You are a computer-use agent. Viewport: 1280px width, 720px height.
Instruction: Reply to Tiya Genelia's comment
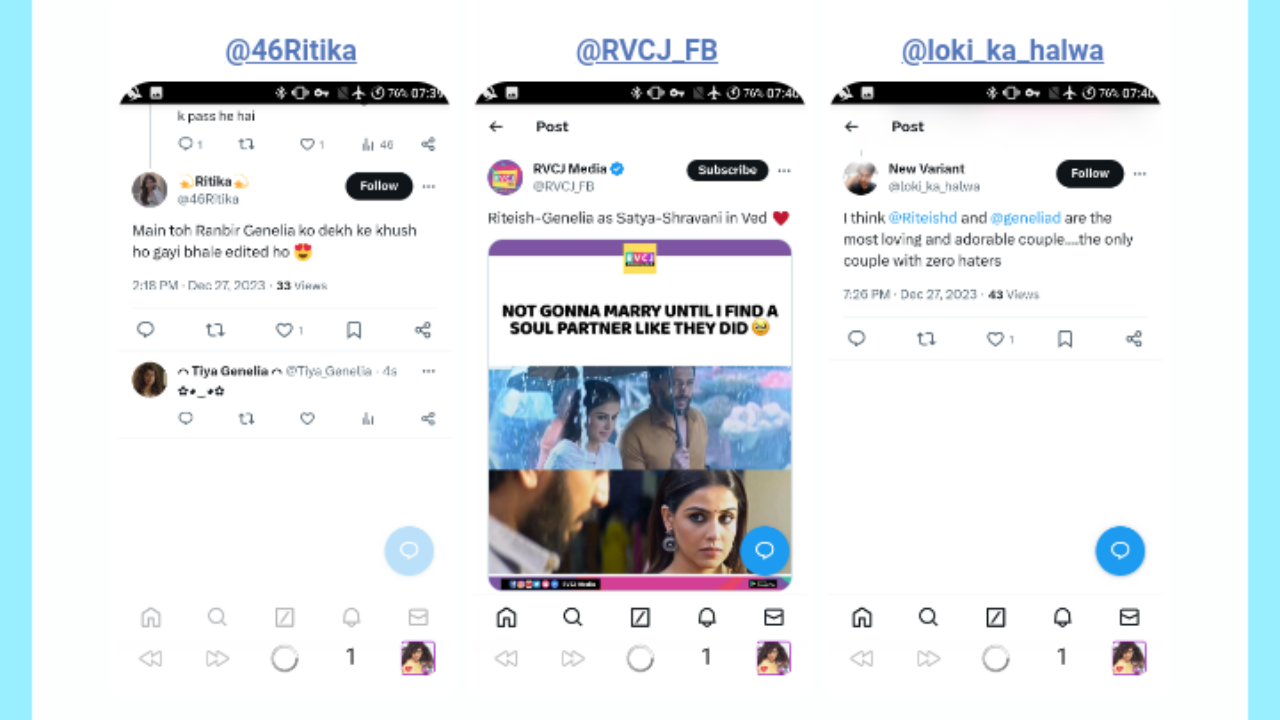(x=185, y=419)
